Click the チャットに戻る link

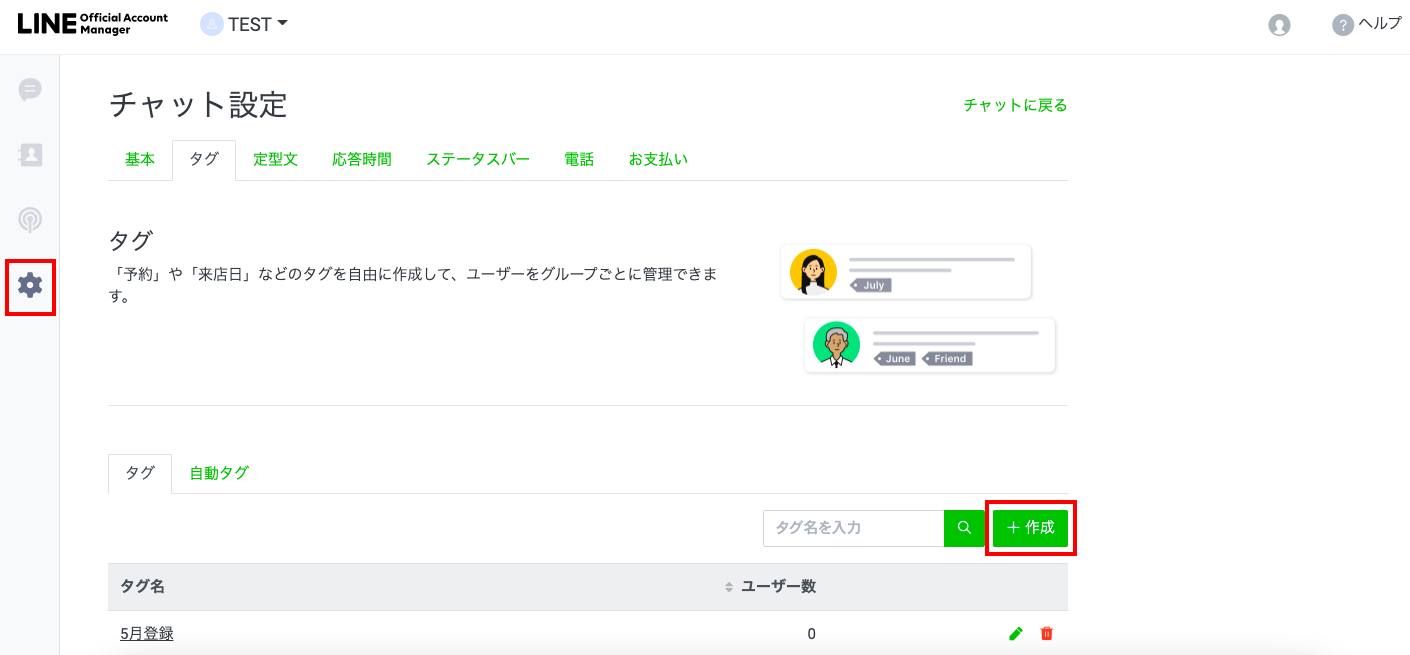click(x=1014, y=104)
